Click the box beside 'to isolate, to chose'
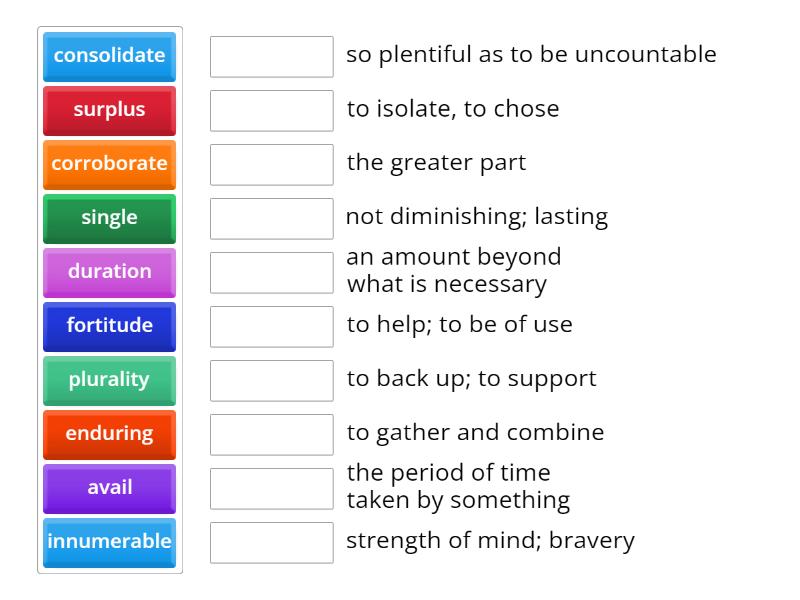The width and height of the screenshot is (800, 600). [272, 110]
